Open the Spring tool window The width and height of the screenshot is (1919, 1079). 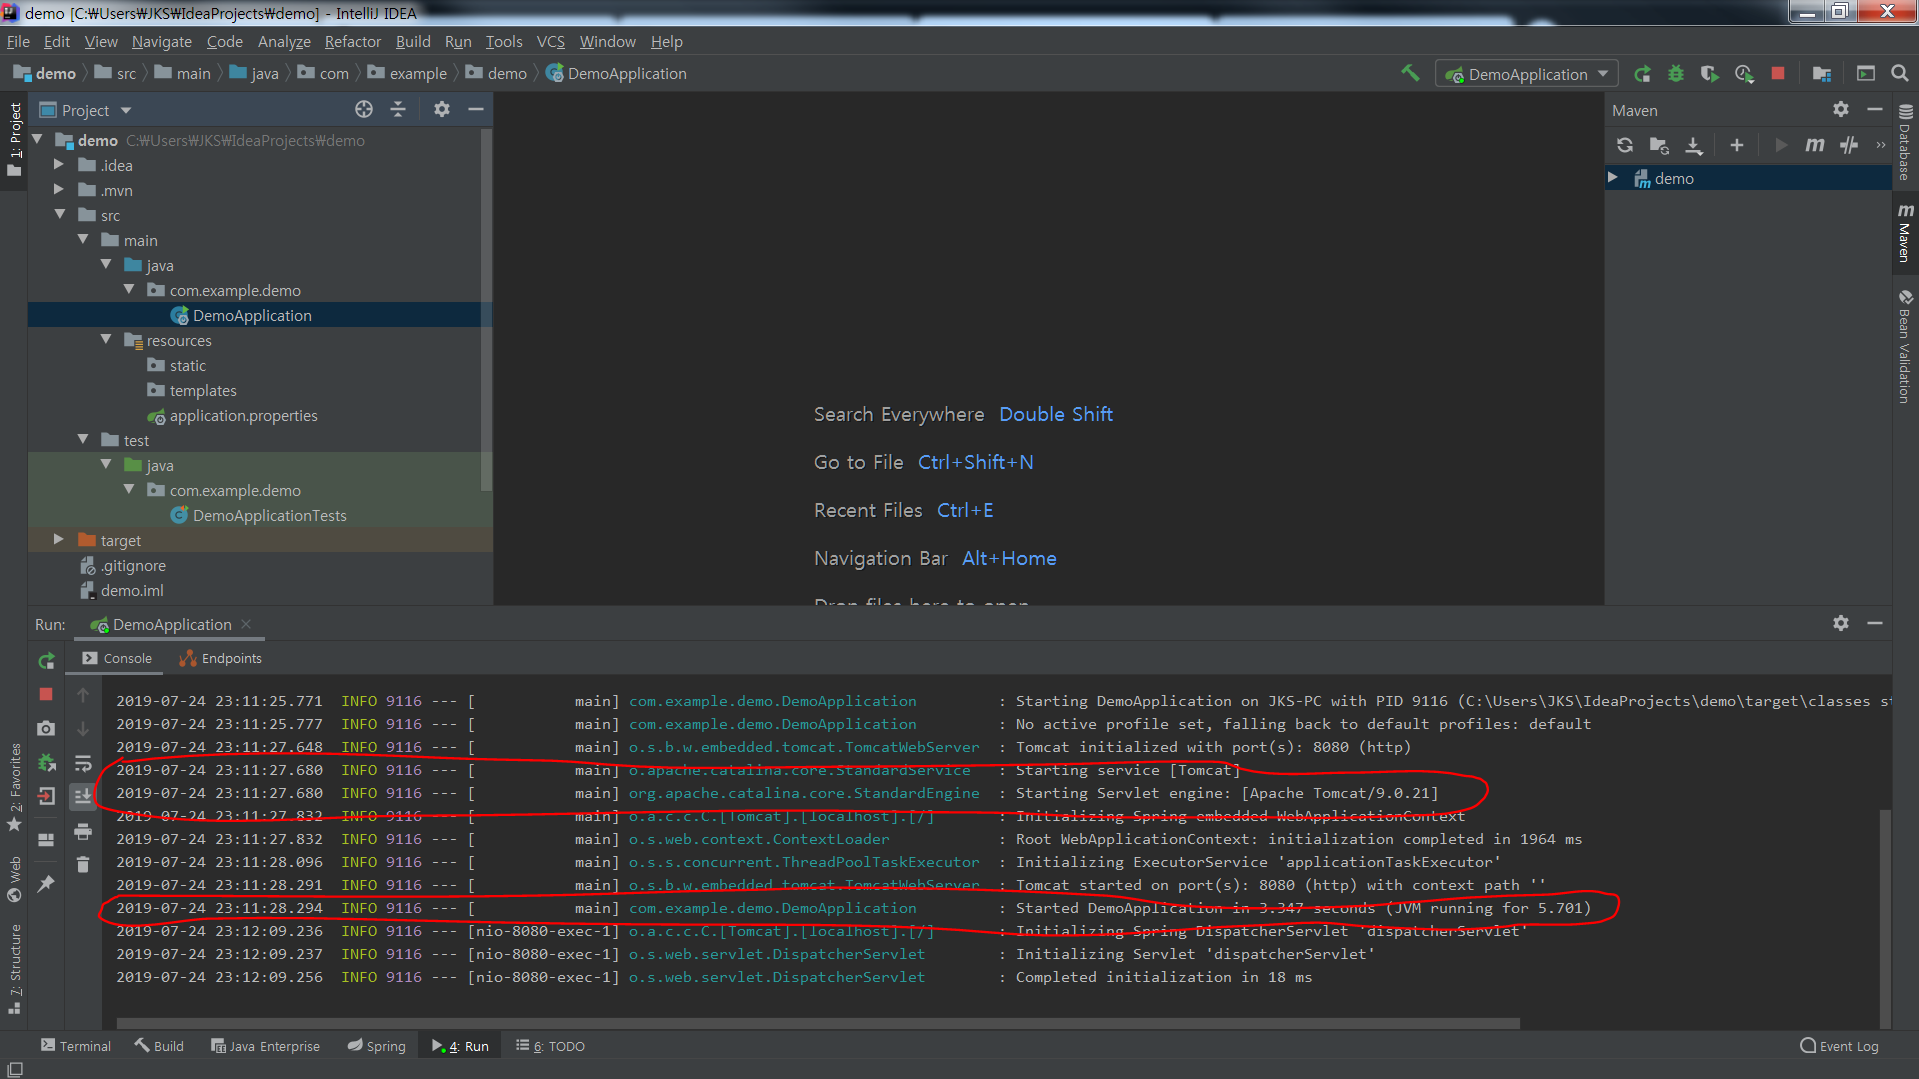pos(376,1046)
